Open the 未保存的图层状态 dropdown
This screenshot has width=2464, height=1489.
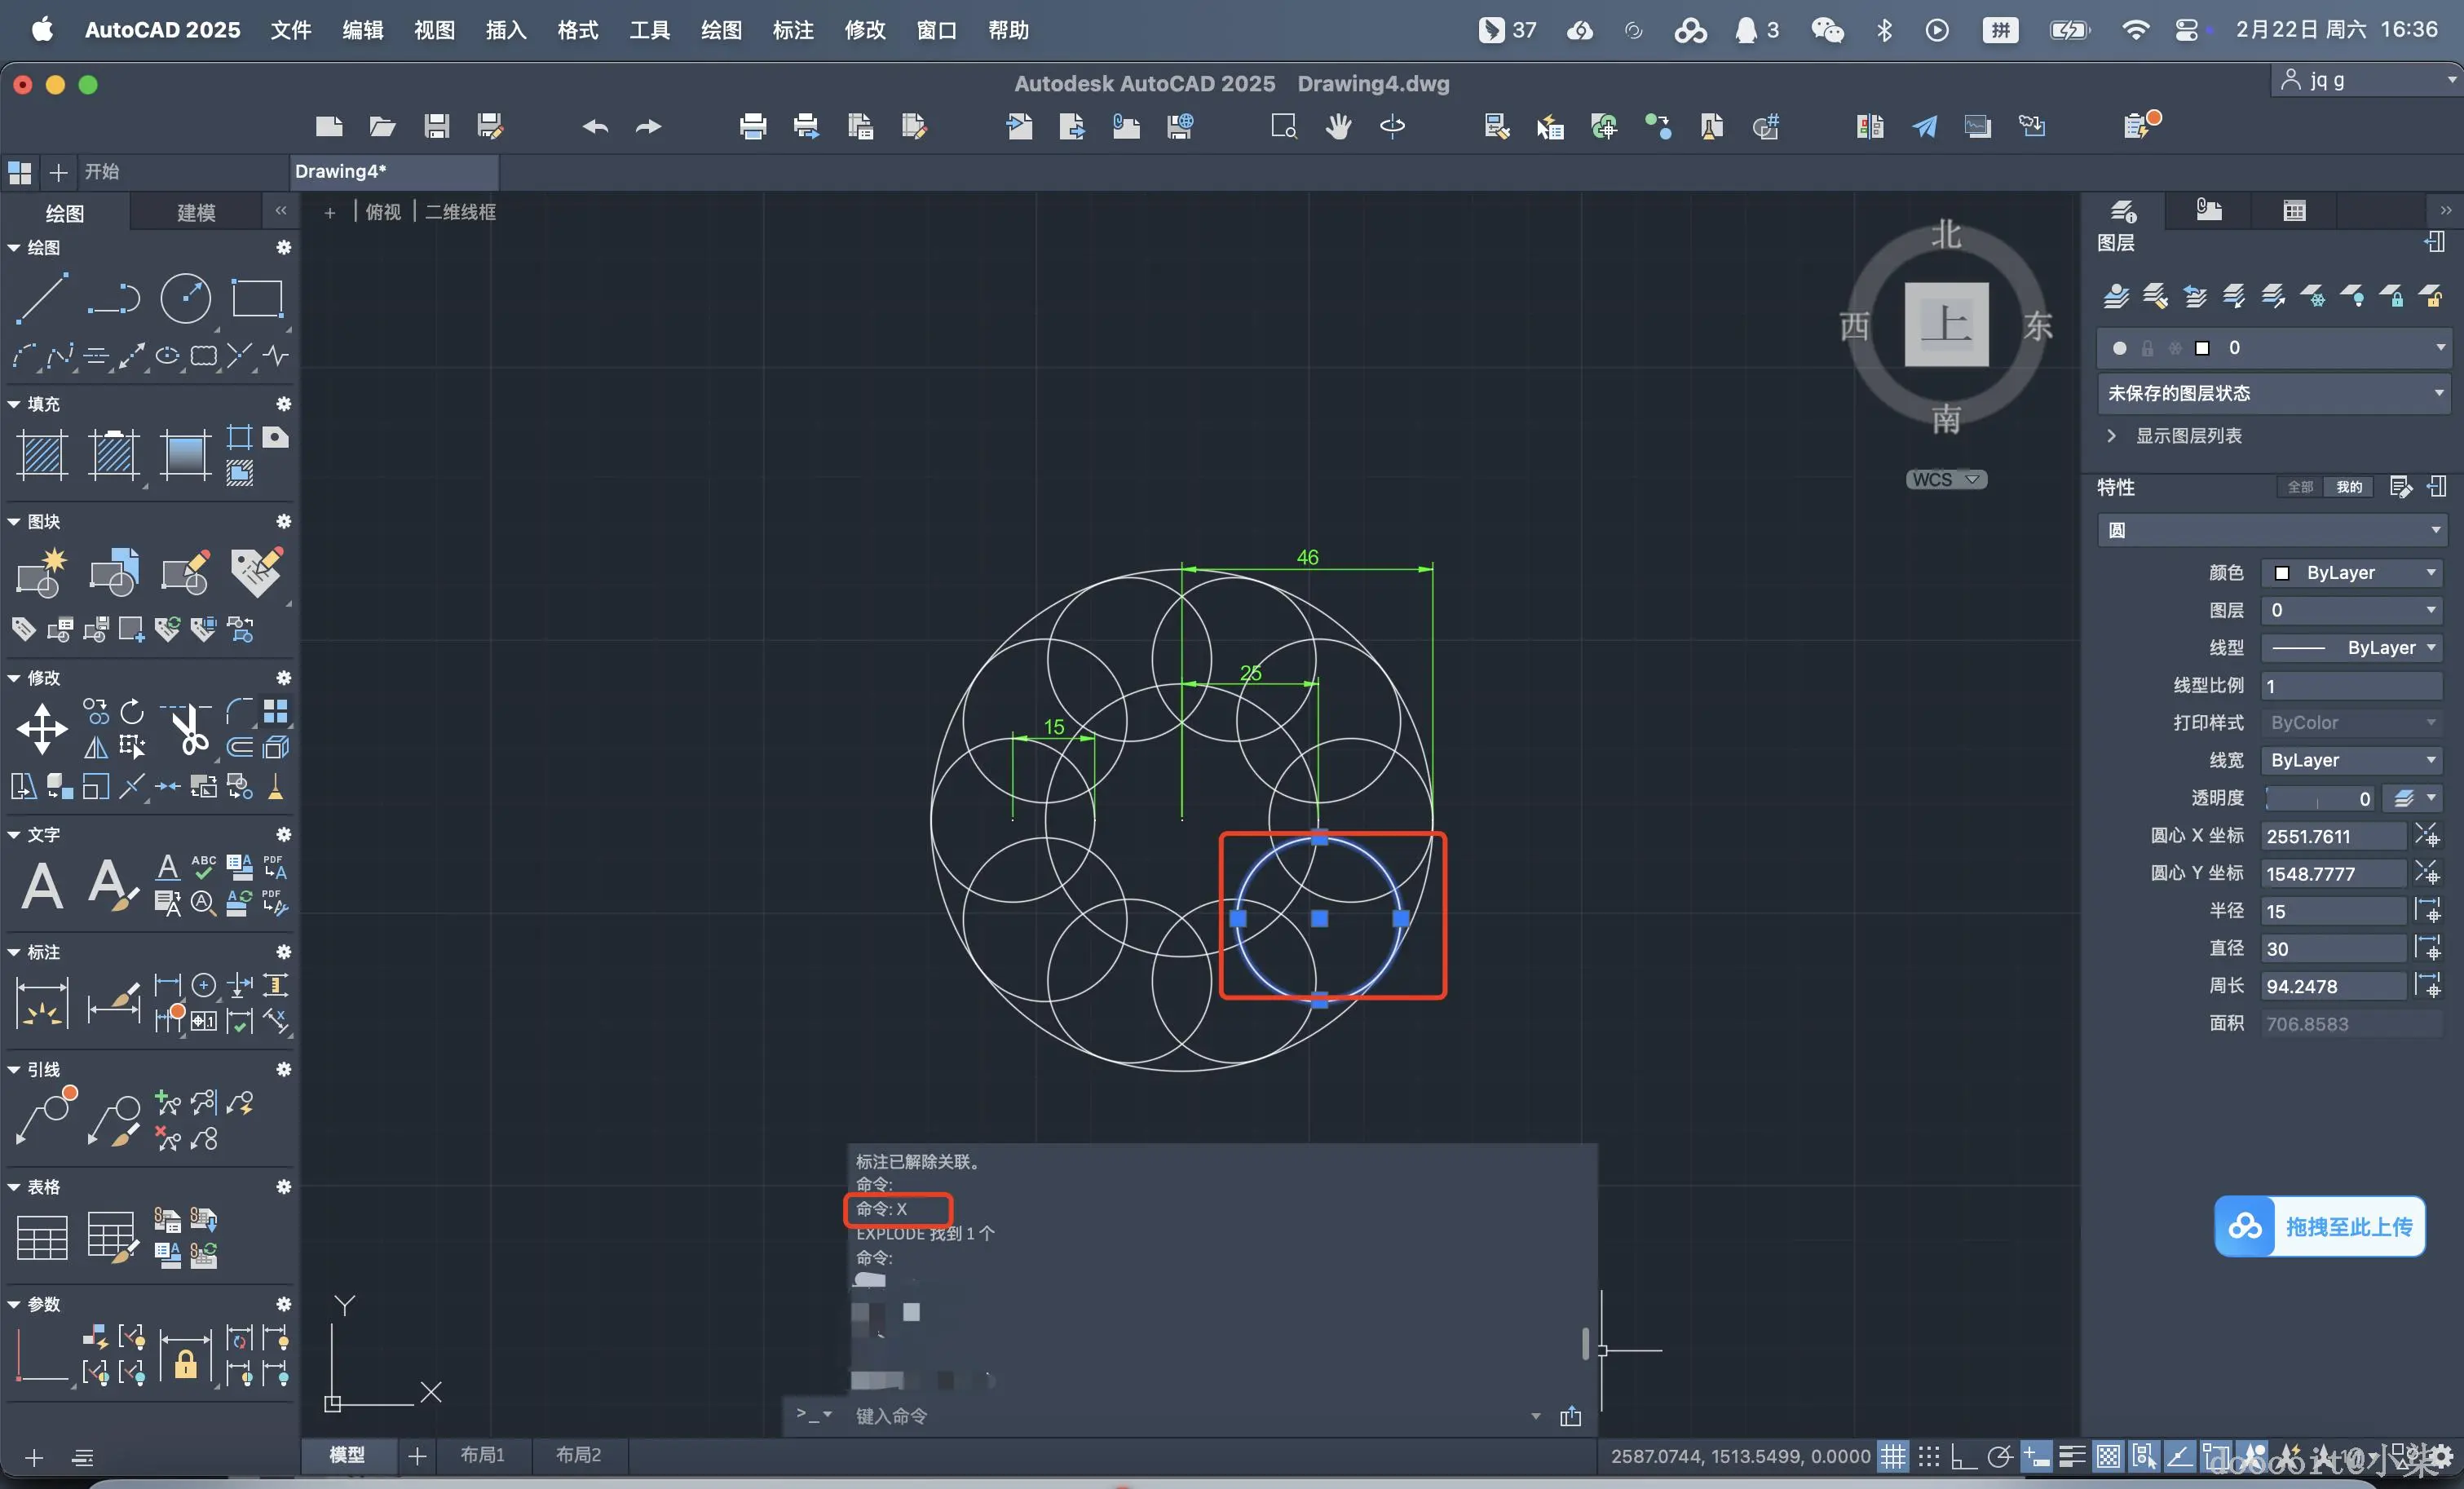click(x=2272, y=393)
